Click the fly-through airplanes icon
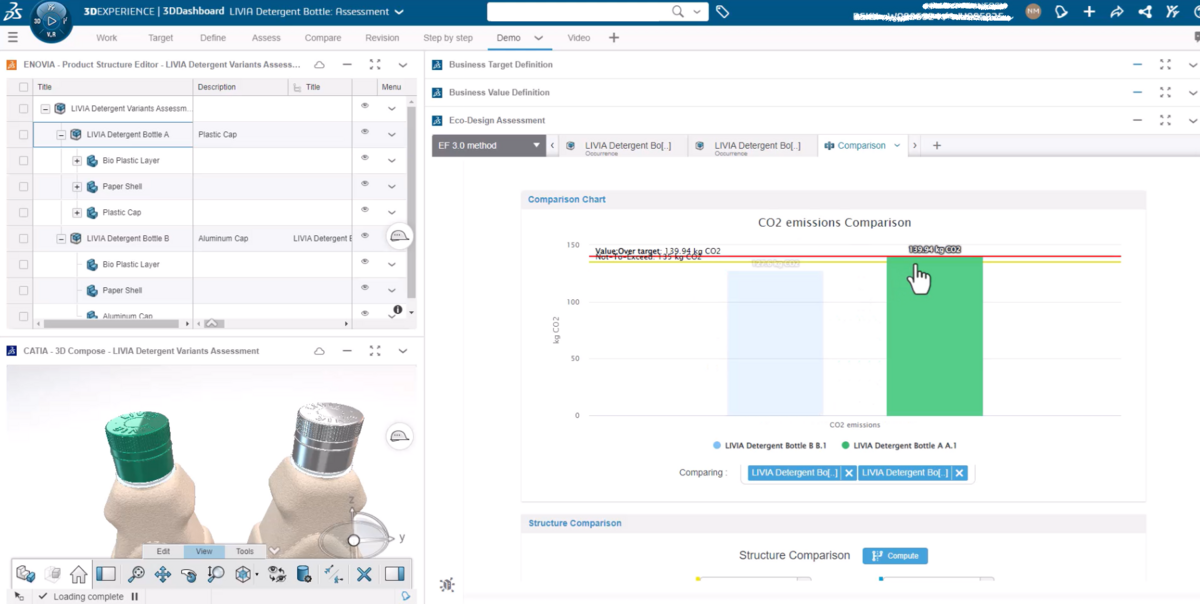The width and height of the screenshot is (1200, 604). coord(334,574)
